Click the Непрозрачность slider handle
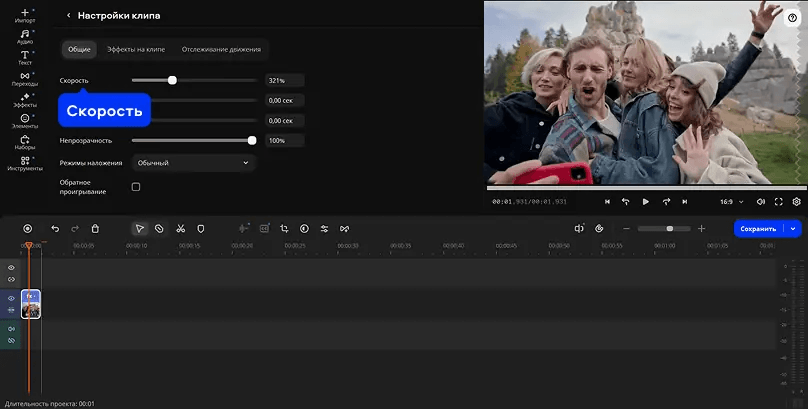Image resolution: width=808 pixels, height=409 pixels. point(252,141)
